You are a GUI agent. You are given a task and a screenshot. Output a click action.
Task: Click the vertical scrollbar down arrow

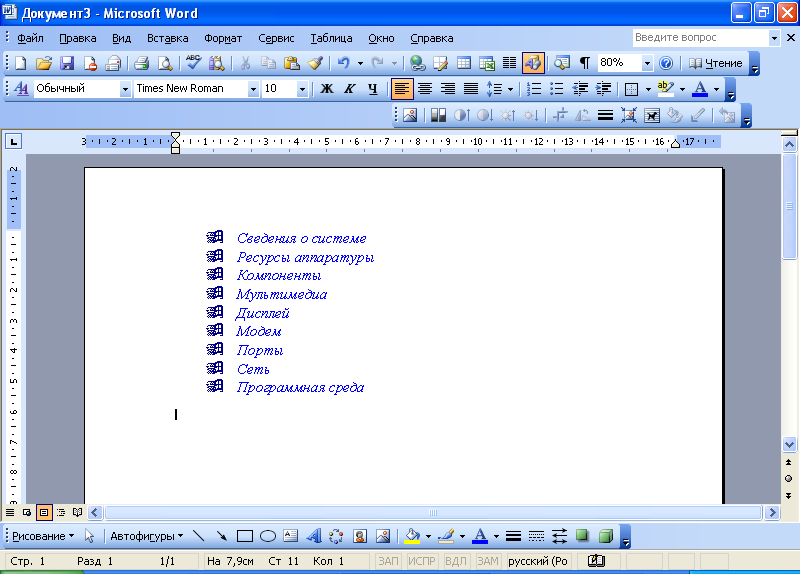coord(789,444)
